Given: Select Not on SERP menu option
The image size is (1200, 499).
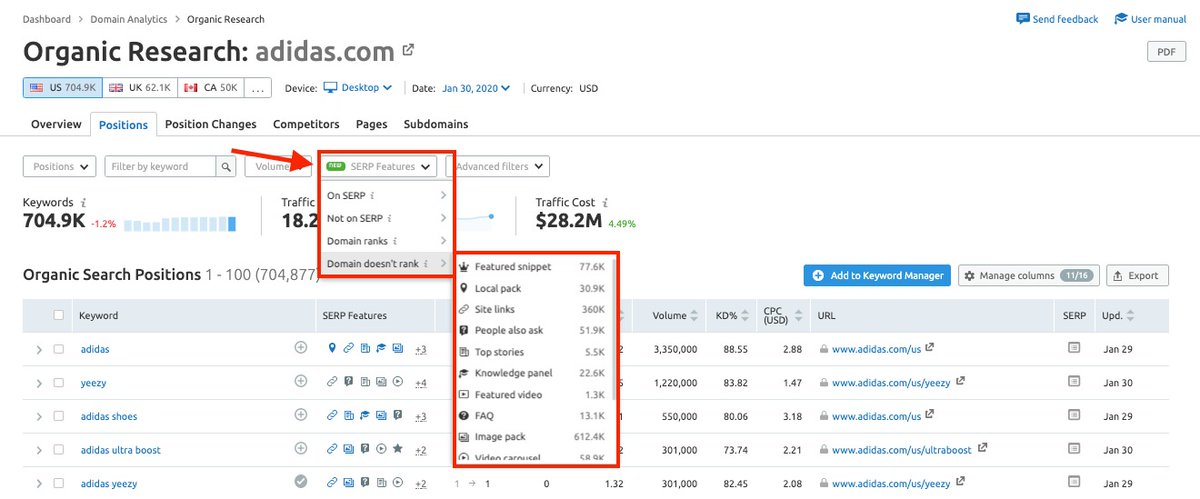Looking at the screenshot, I should [386, 218].
